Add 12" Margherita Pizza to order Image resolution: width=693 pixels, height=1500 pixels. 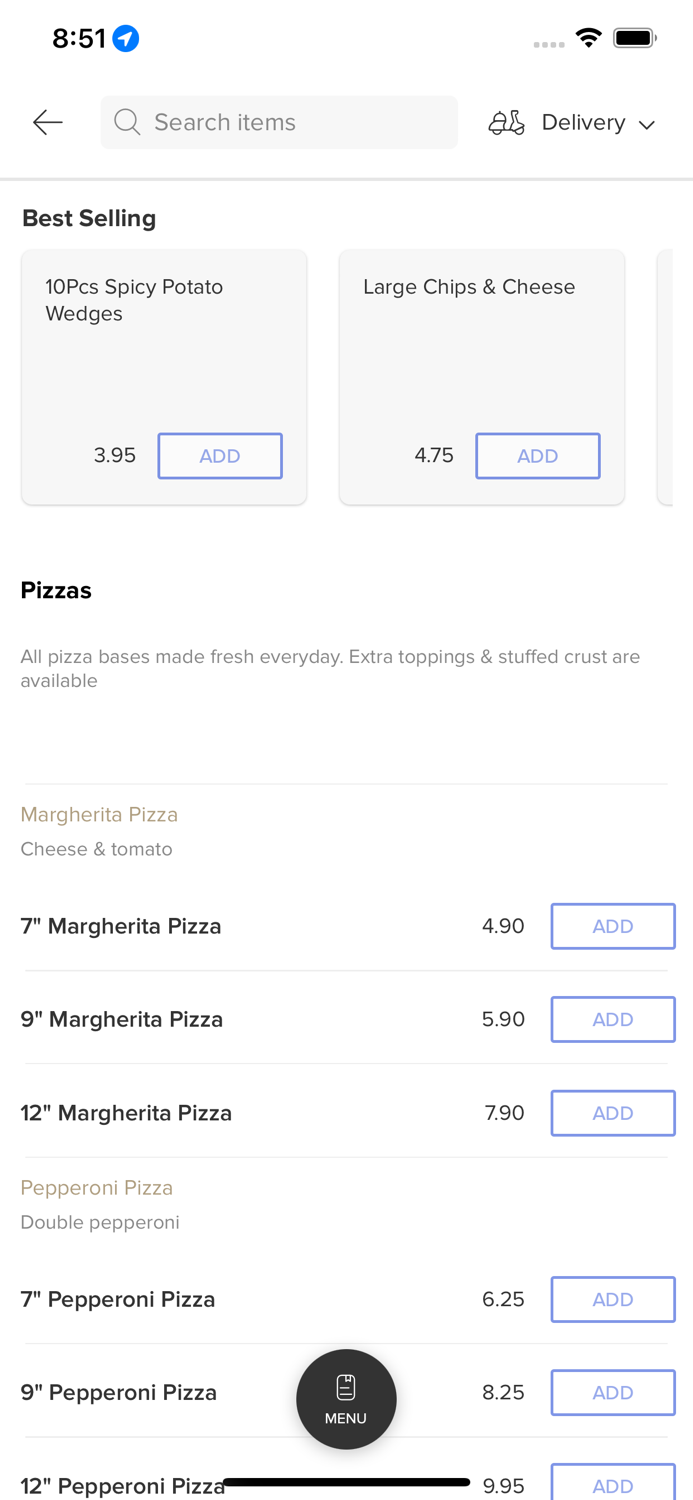pos(612,1113)
